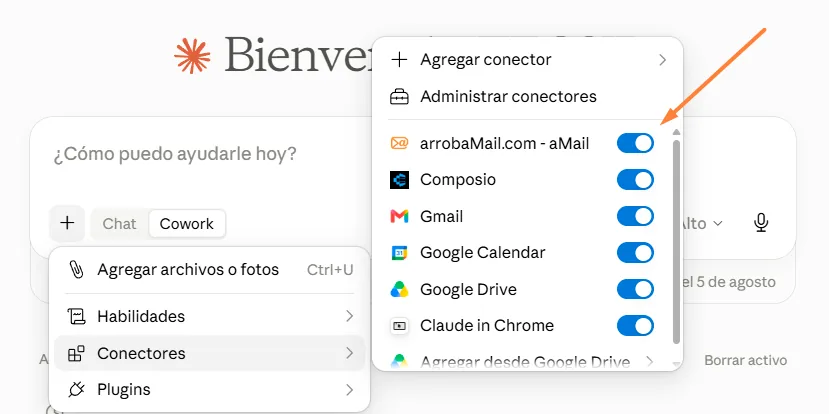This screenshot has width=829, height=414.
Task: Click the arrobaMail envelope icon
Action: click(x=399, y=143)
